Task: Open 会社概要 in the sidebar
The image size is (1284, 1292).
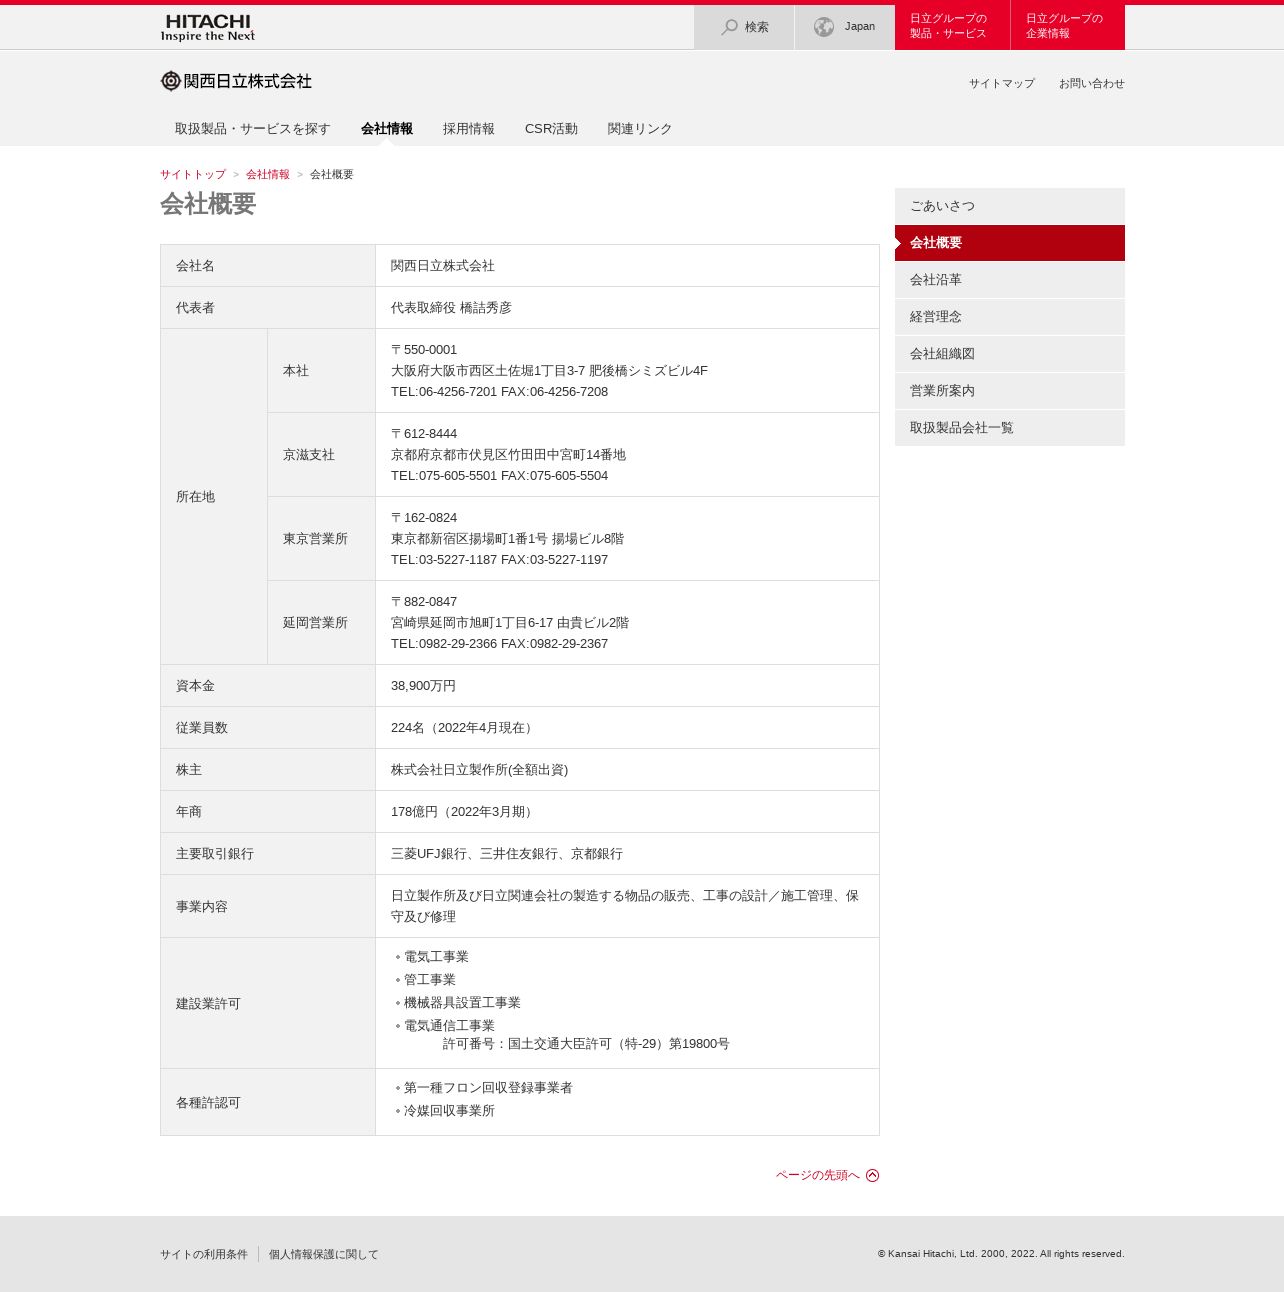Action: tap(1010, 243)
